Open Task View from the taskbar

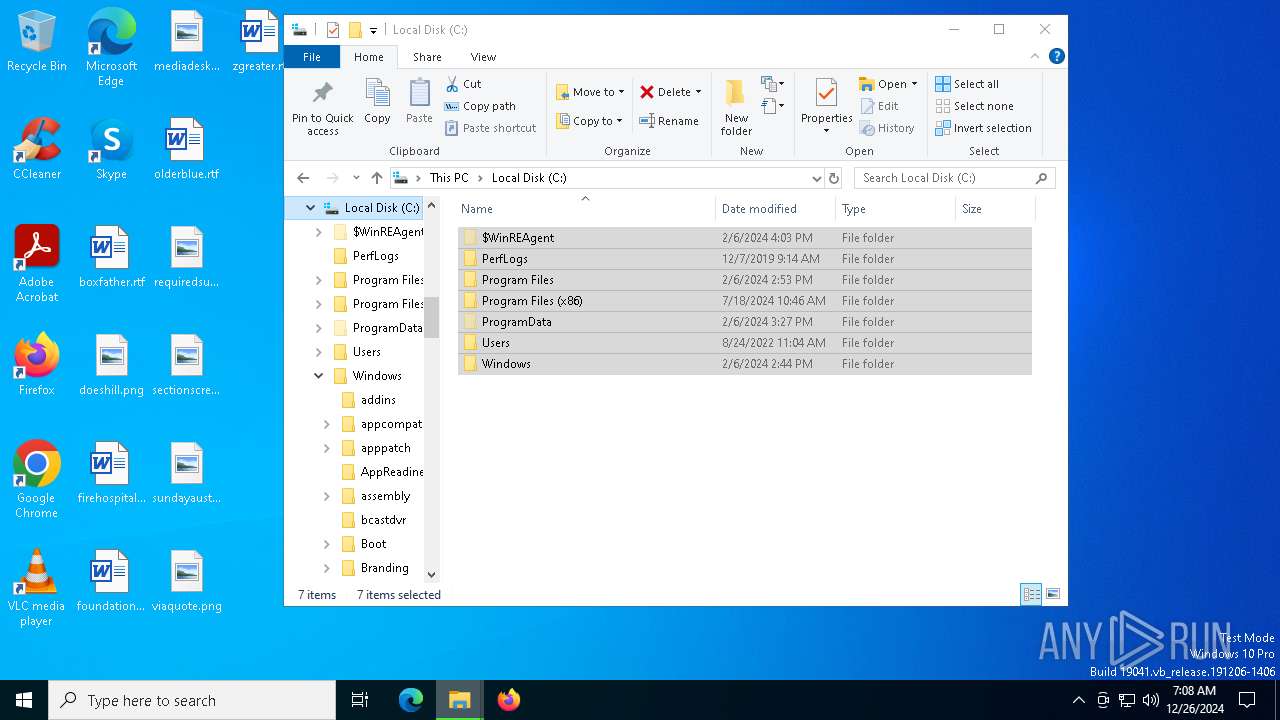pyautogui.click(x=360, y=700)
